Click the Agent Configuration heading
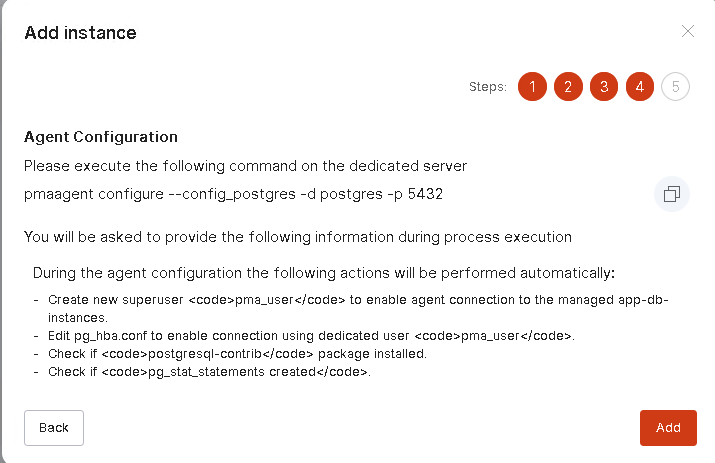Viewport: 715px width, 463px height. tap(101, 137)
